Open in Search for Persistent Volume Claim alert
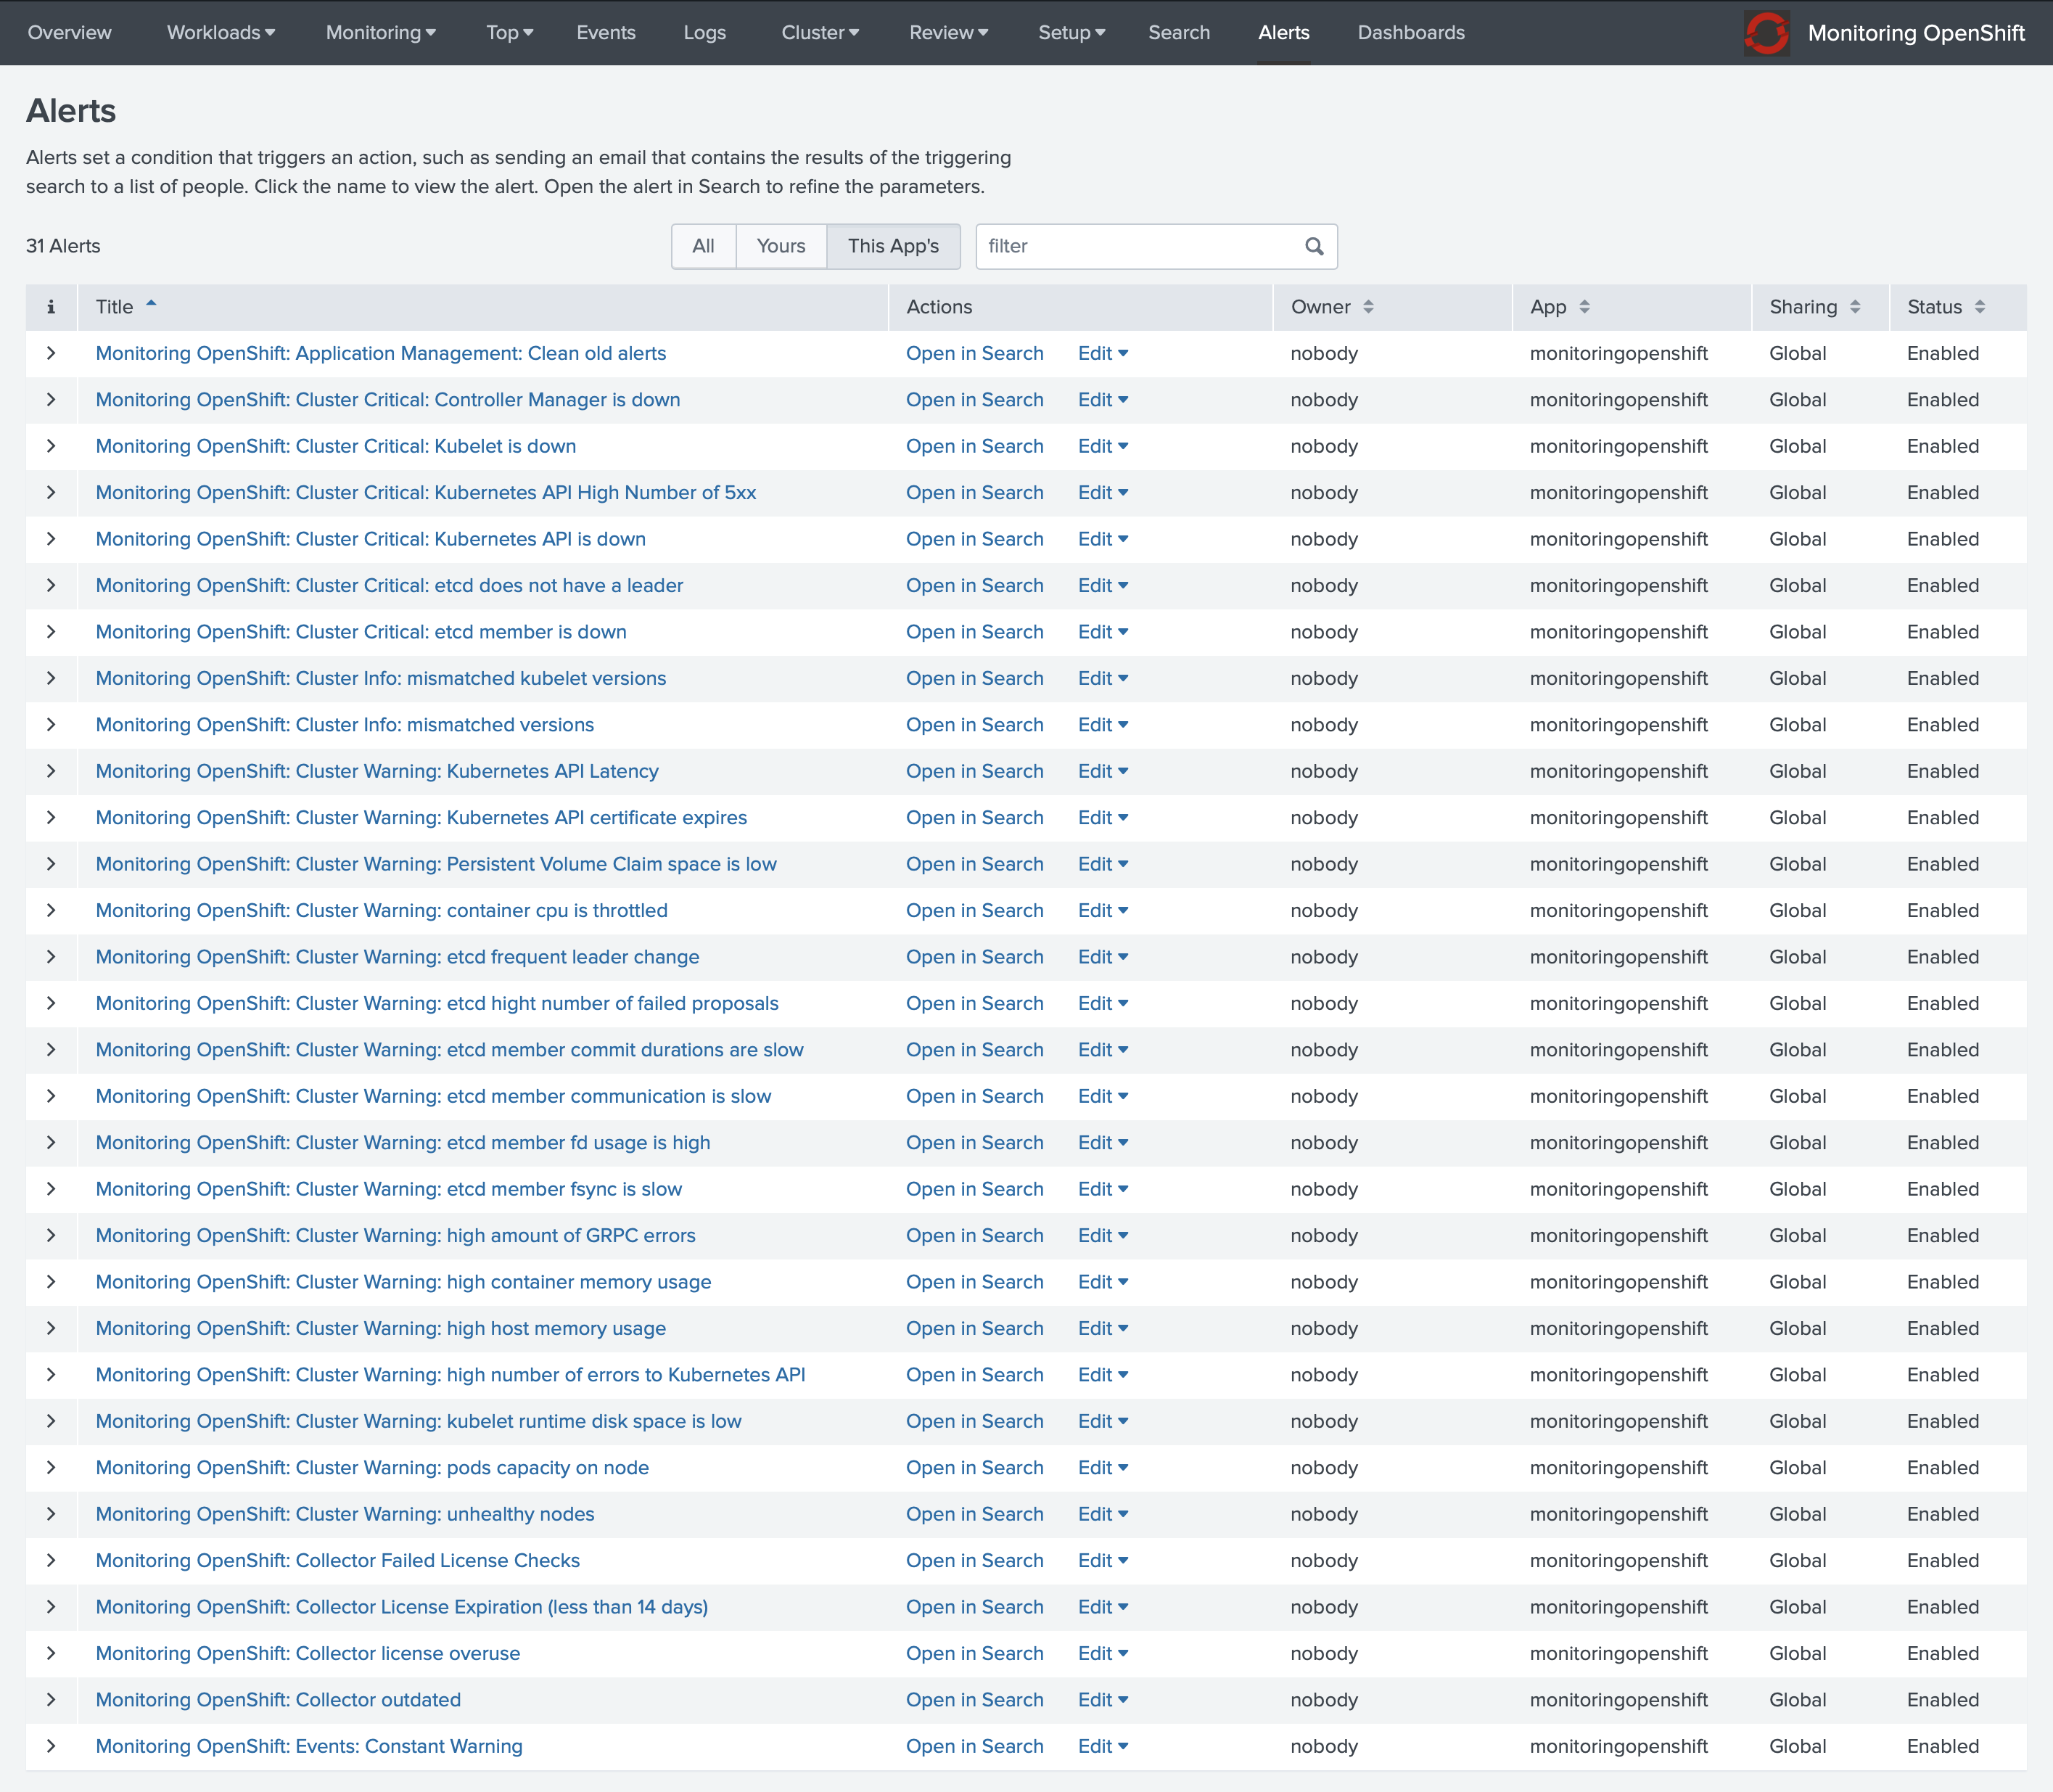Screen dimensions: 2053x1792 pyautogui.click(x=975, y=864)
